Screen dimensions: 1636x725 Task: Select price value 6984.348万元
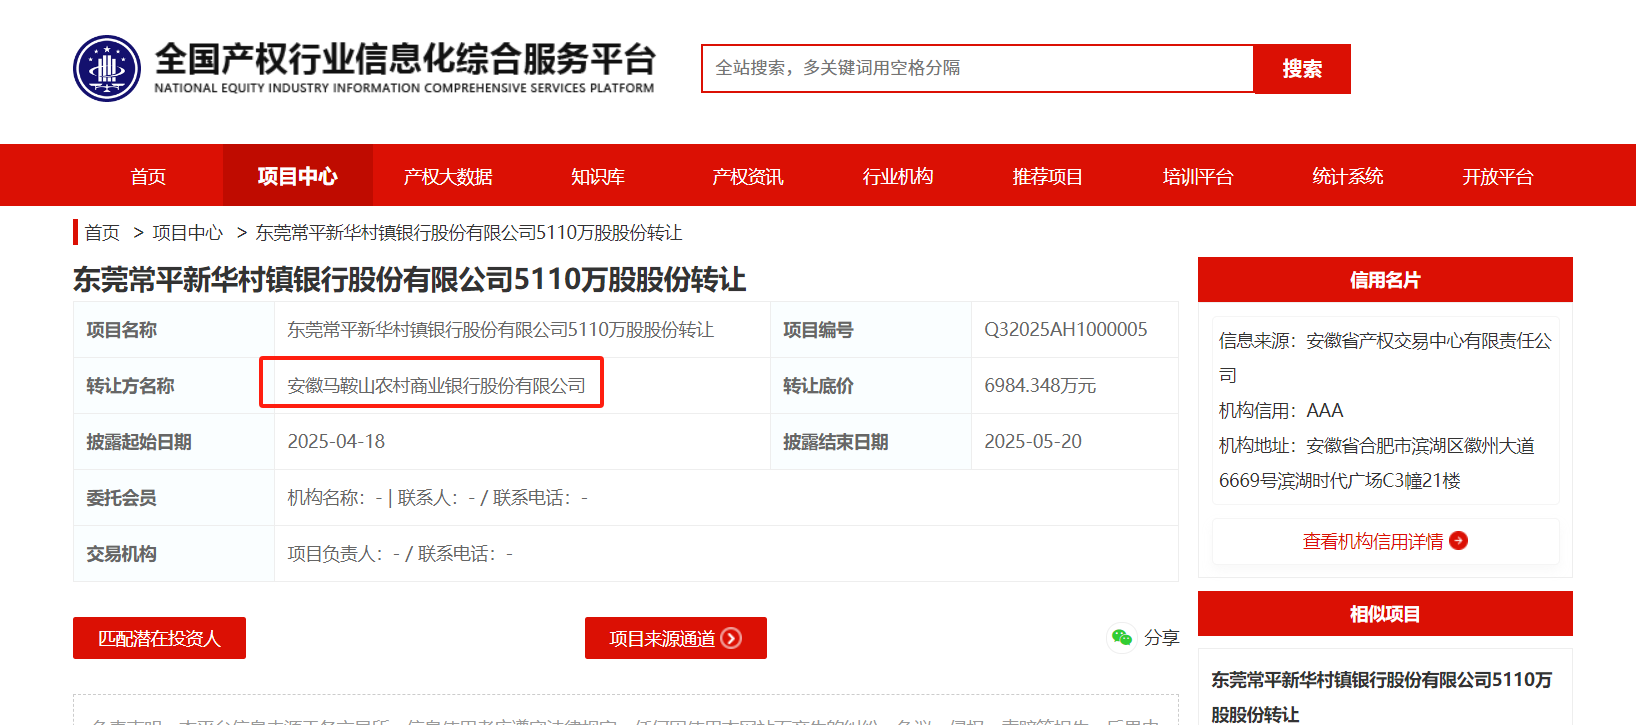pyautogui.click(x=1040, y=385)
